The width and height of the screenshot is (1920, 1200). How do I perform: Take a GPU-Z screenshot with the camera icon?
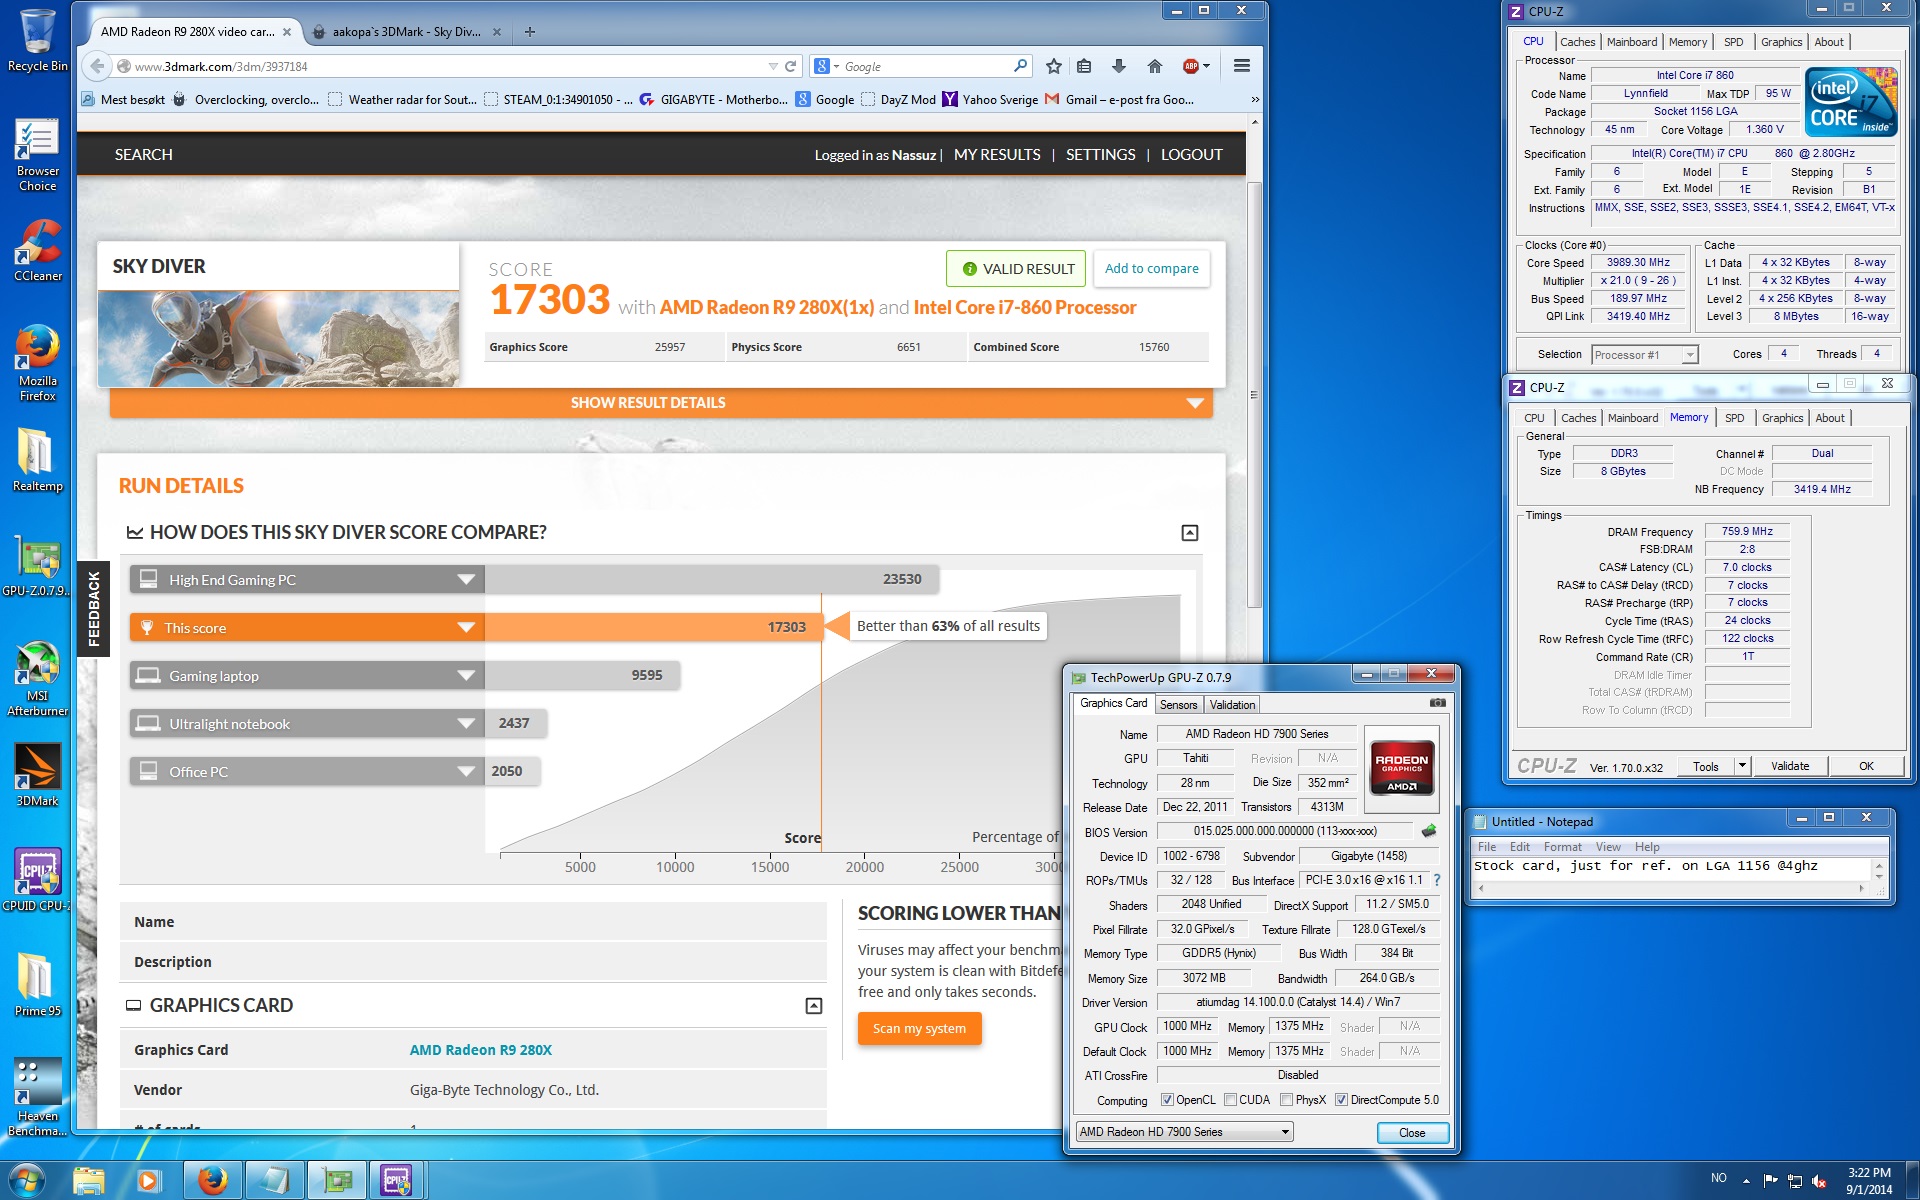tap(1437, 703)
